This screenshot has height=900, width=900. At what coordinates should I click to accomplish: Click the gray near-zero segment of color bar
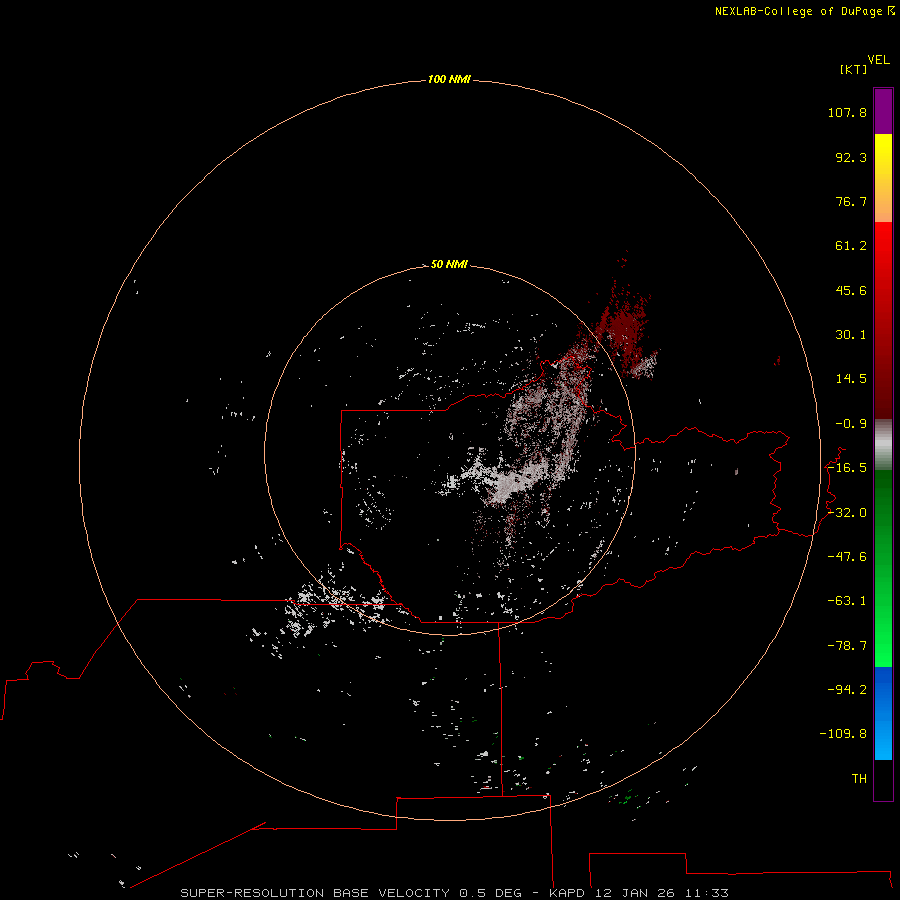tap(883, 445)
